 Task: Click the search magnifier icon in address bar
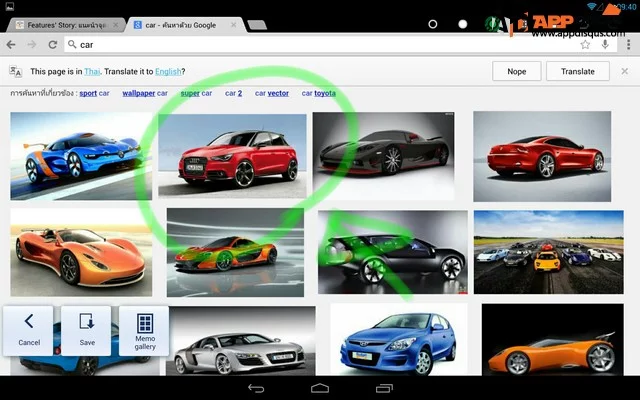(x=72, y=44)
